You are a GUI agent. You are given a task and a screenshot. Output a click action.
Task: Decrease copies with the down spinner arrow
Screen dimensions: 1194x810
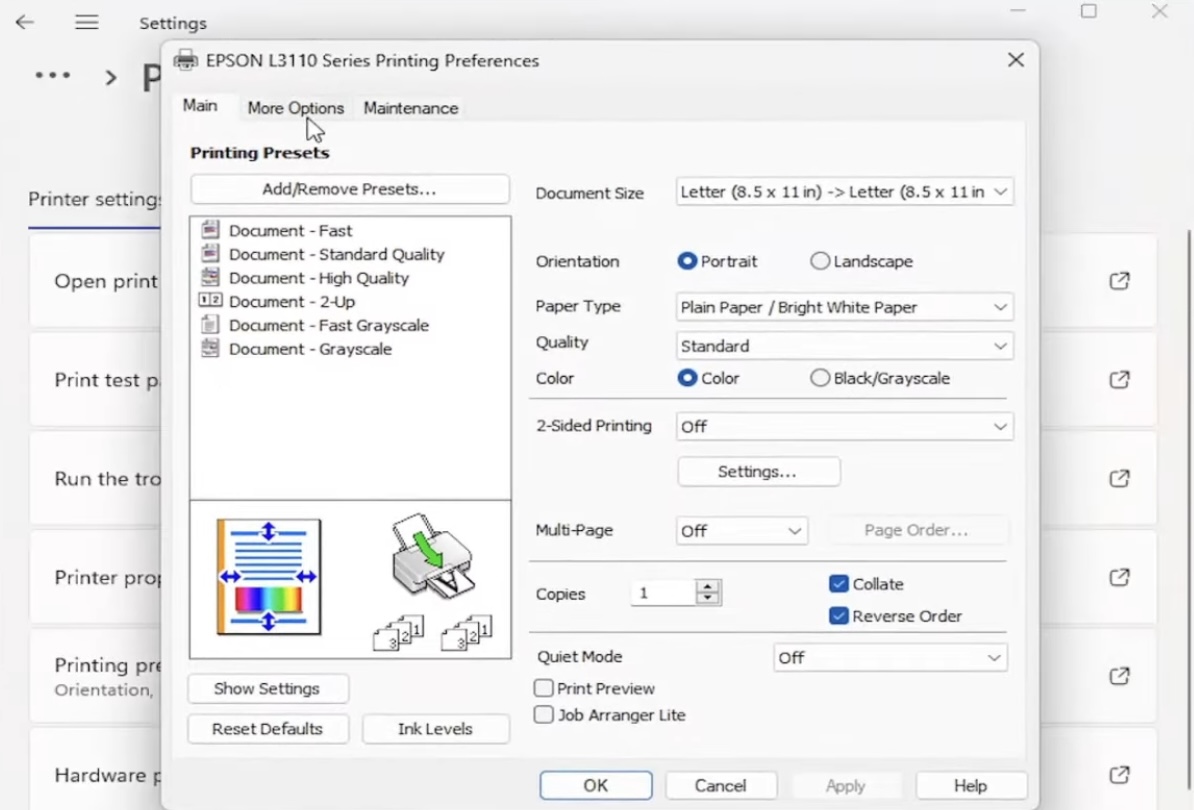pos(708,598)
